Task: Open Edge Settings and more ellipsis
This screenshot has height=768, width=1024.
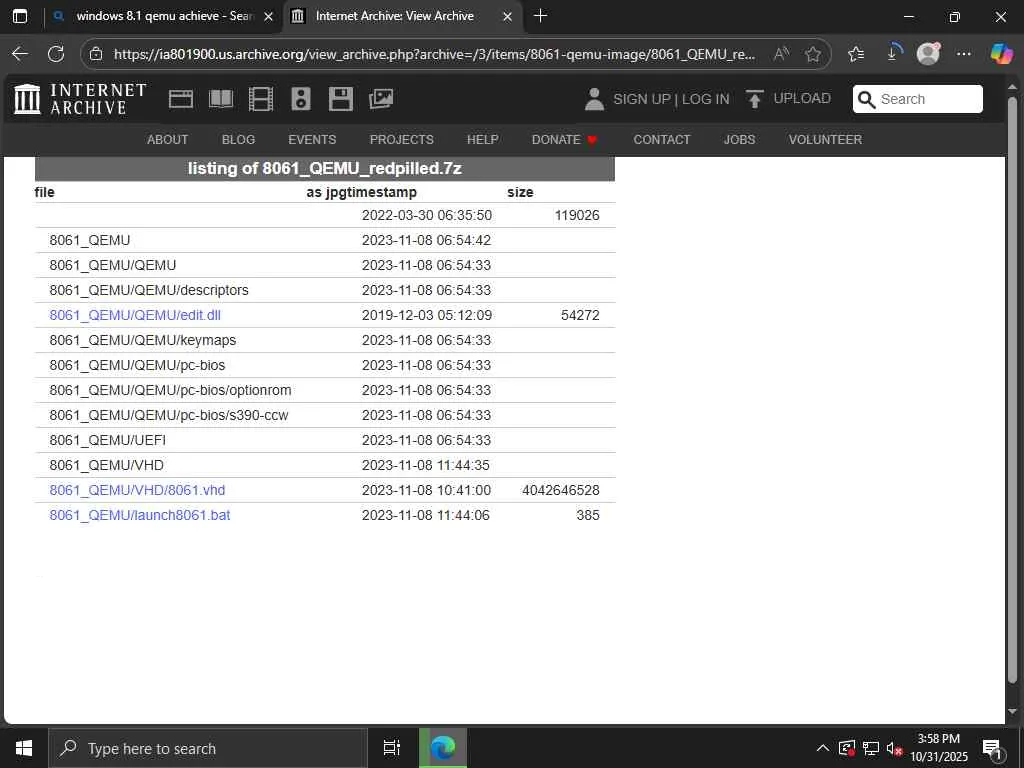Action: (x=963, y=54)
